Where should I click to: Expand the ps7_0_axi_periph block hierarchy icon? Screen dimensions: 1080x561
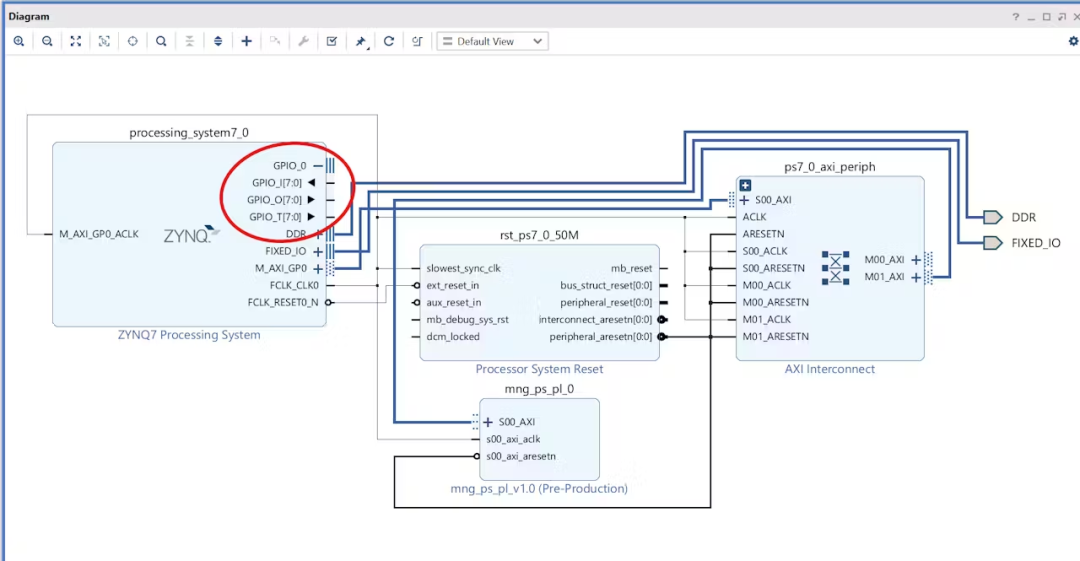745,185
